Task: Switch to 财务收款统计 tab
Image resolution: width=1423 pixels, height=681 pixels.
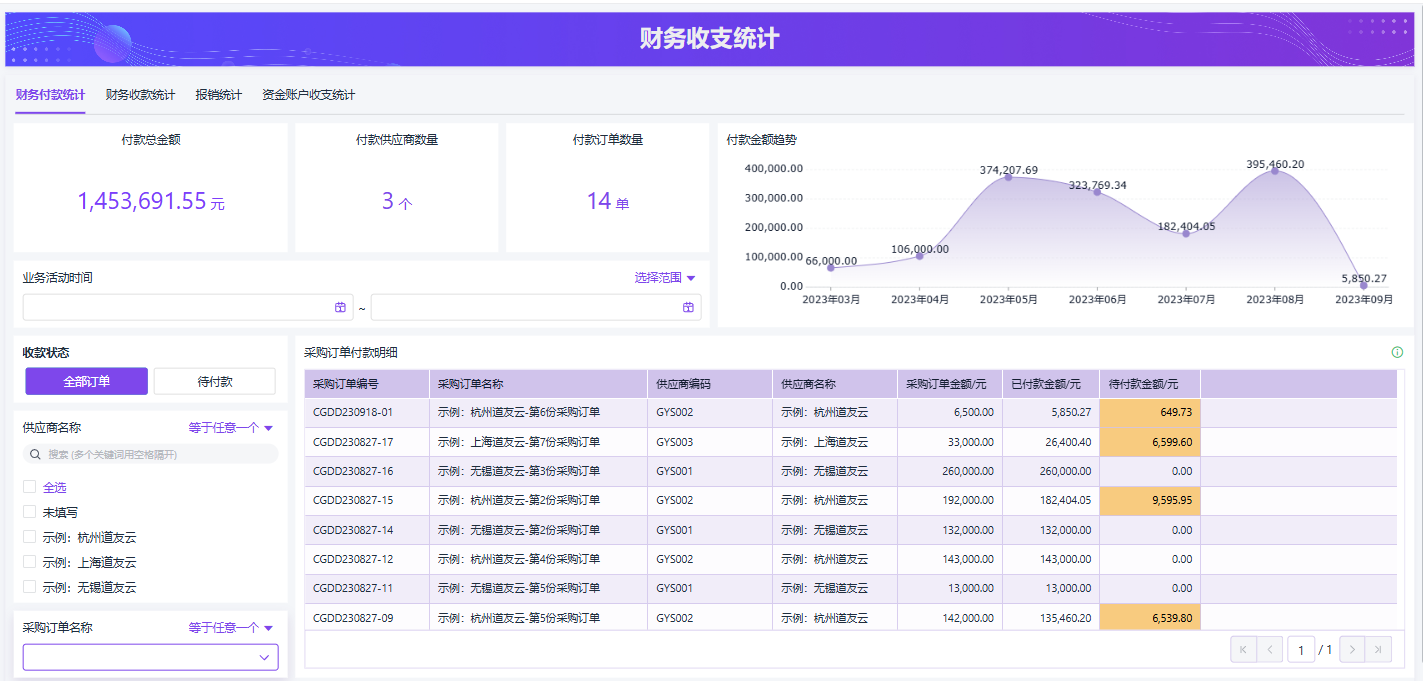Action: tap(140, 95)
